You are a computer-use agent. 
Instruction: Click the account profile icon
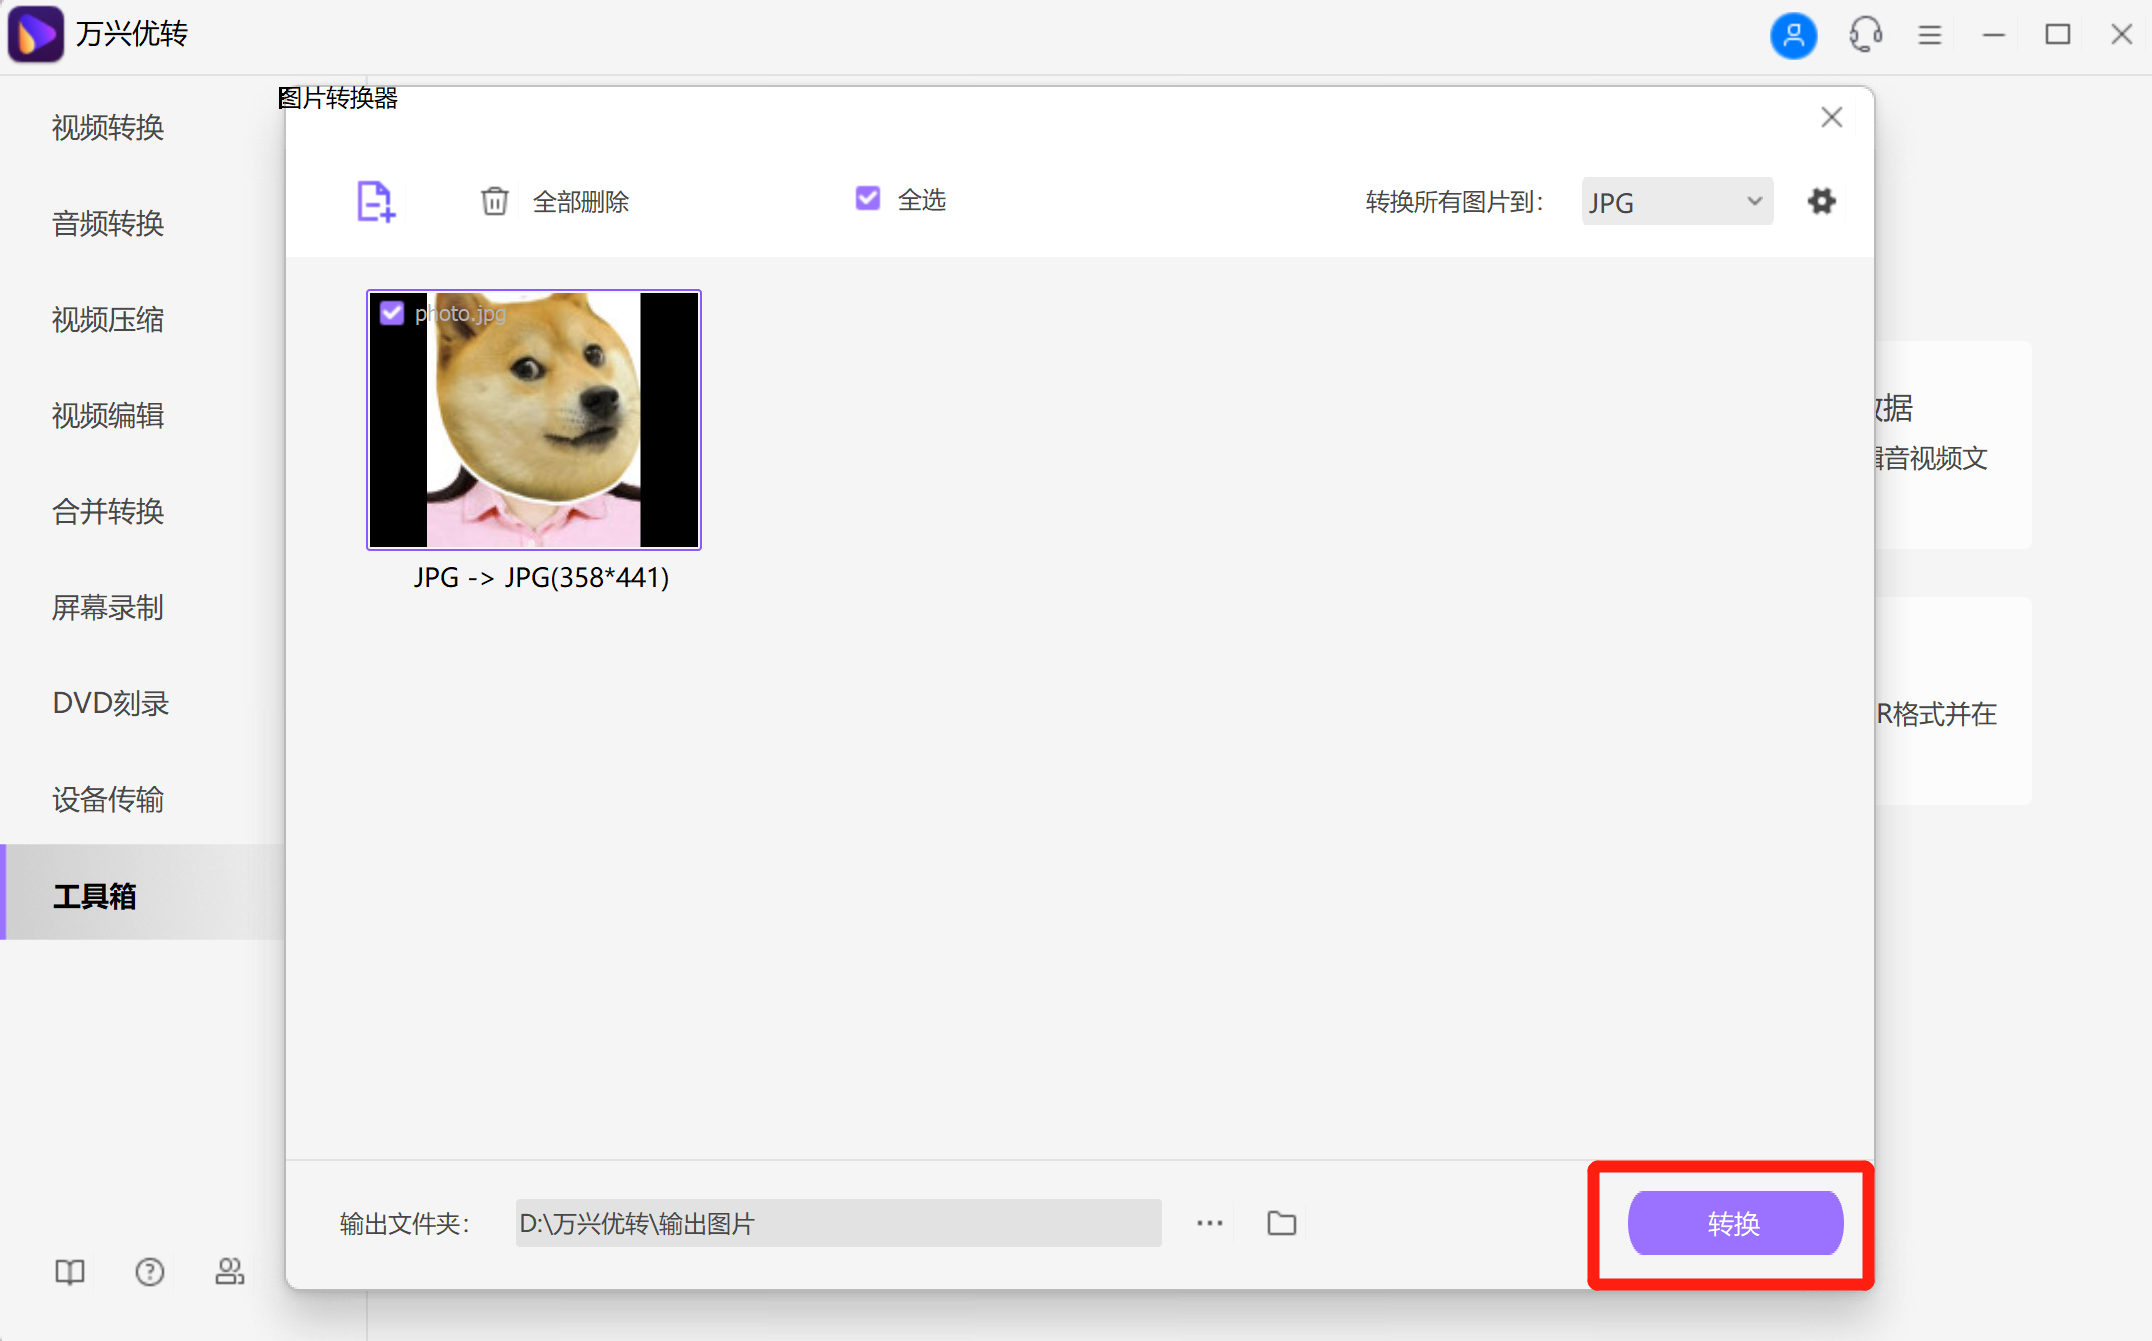(1793, 35)
